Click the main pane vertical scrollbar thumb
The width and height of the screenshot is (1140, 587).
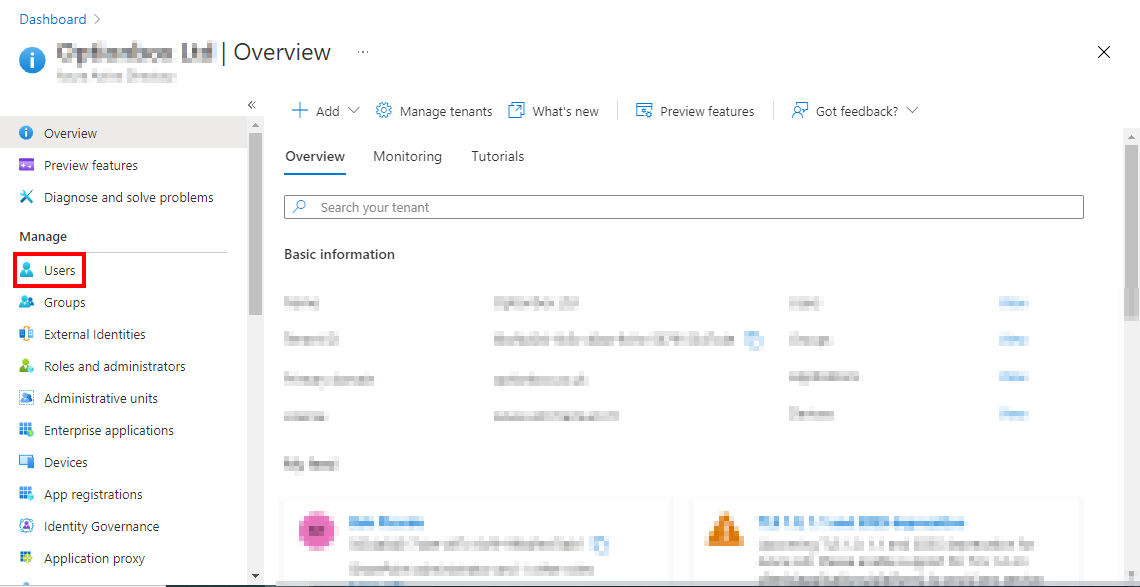1131,231
